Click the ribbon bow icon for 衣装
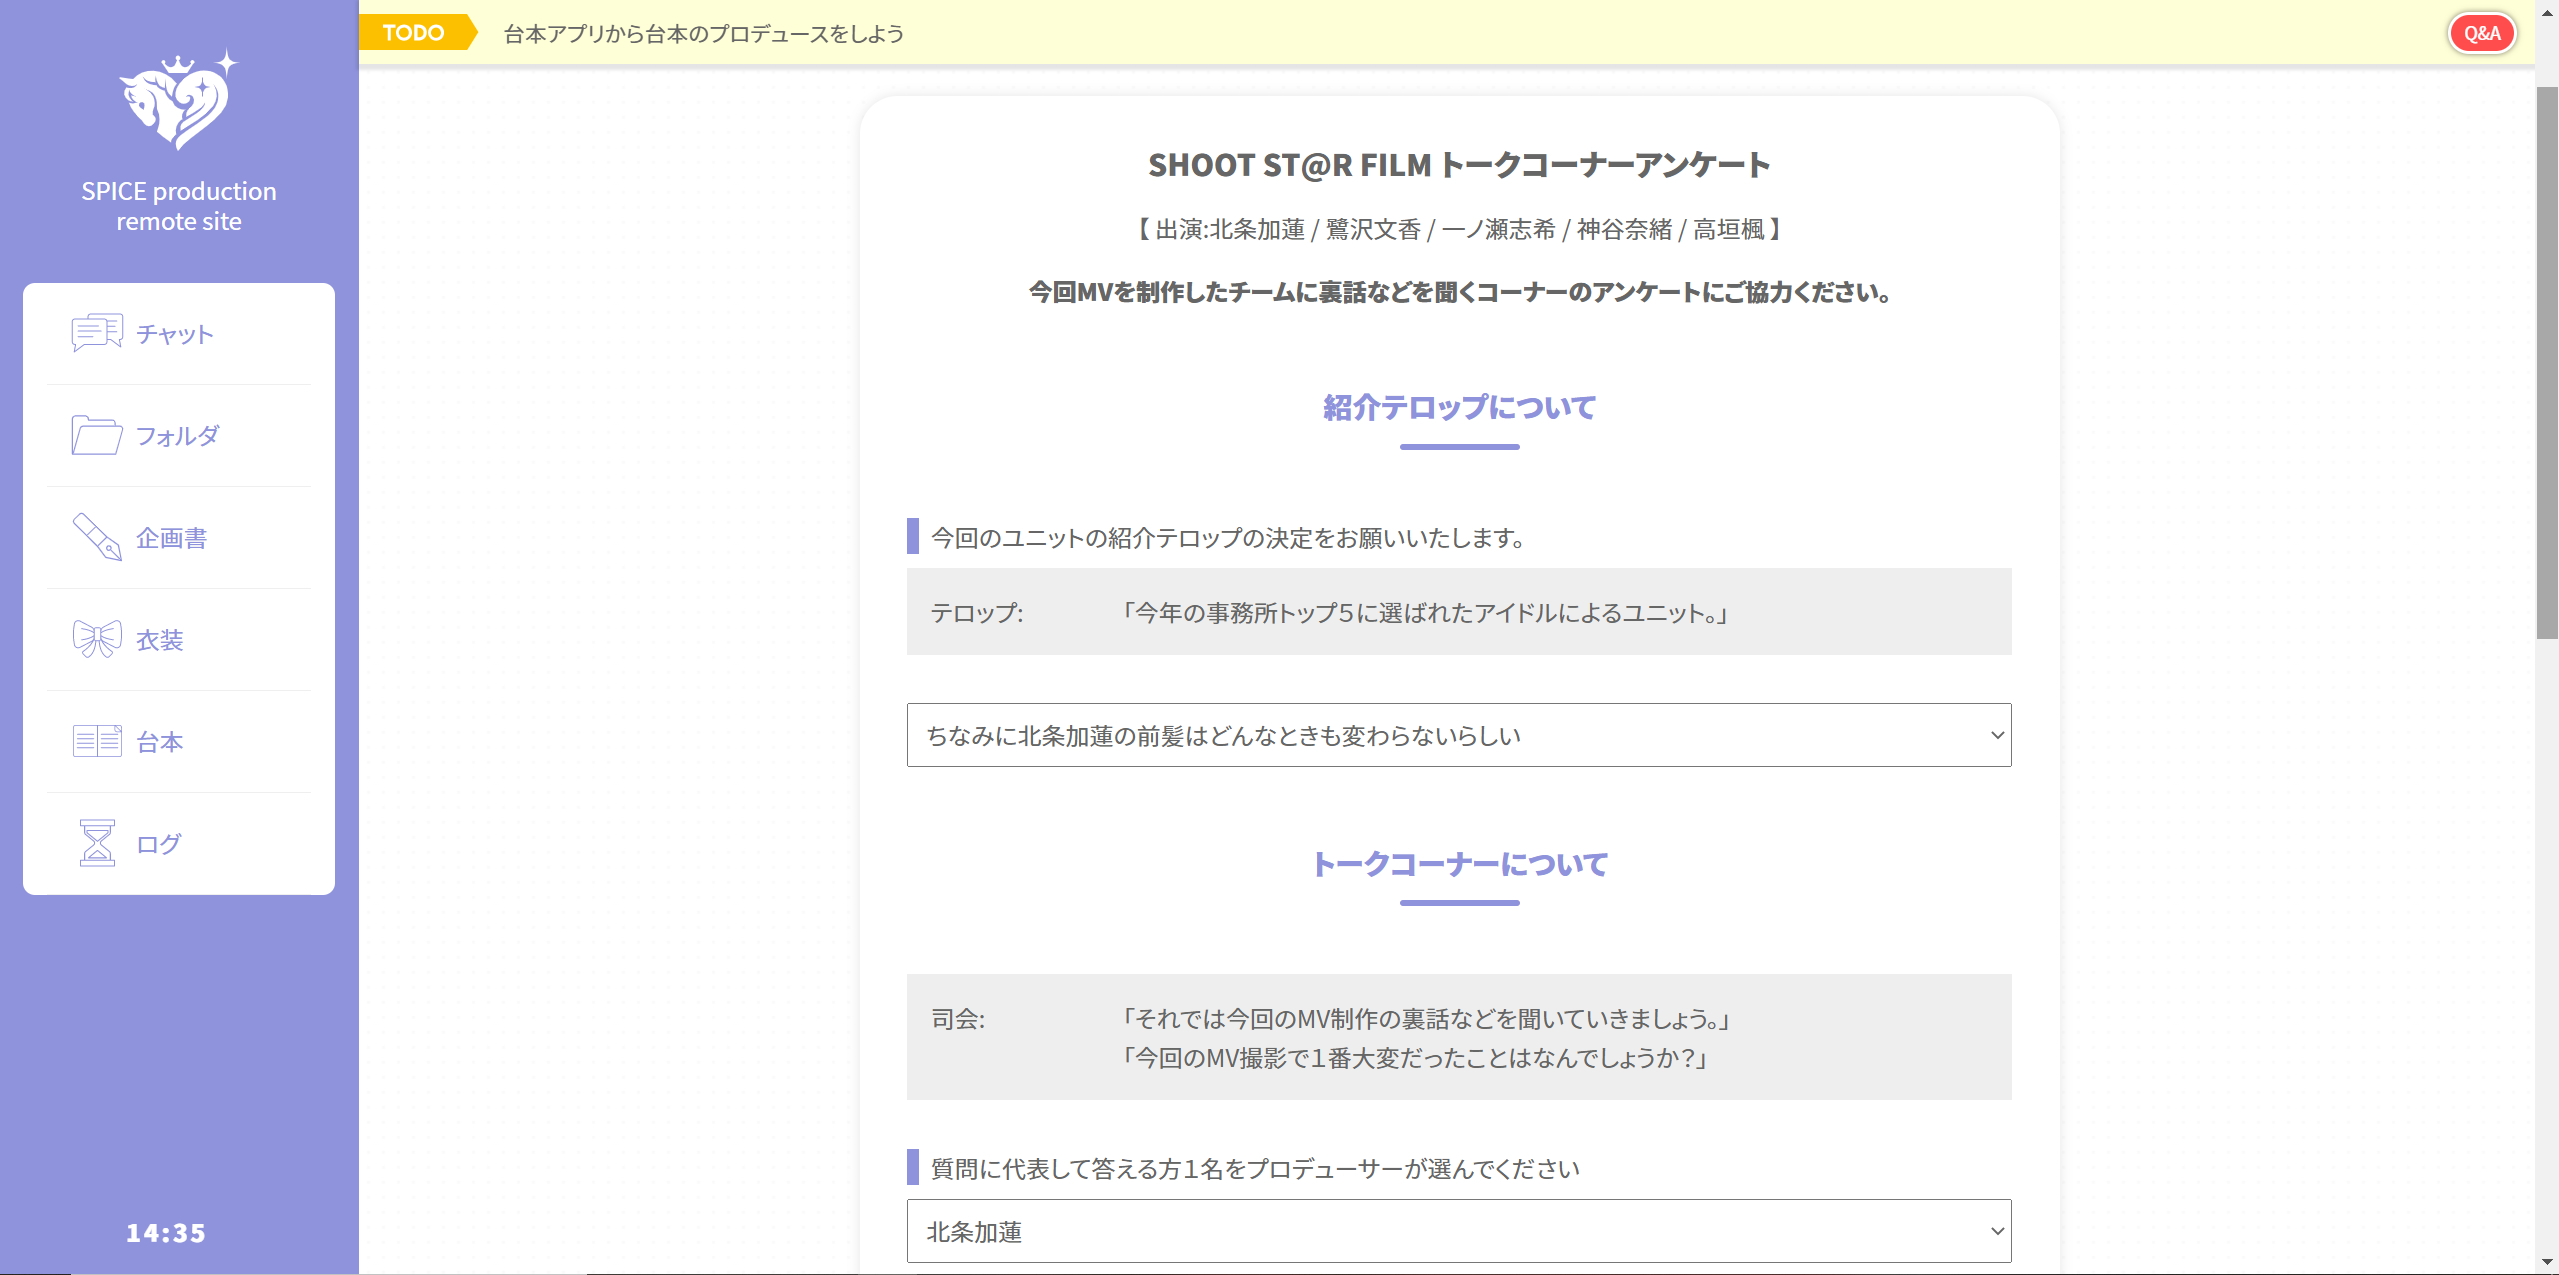Image resolution: width=2559 pixels, height=1275 pixels. [x=97, y=639]
